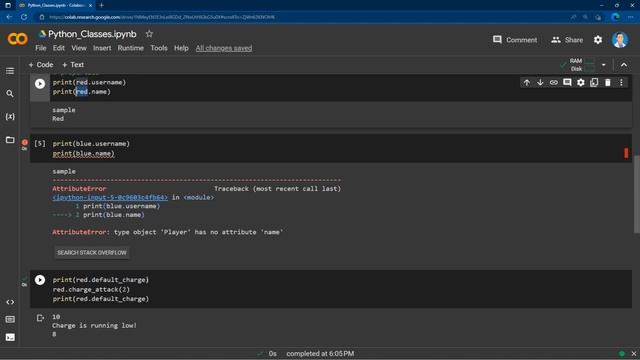Click the AttributeError message text
This screenshot has width=640, height=360.
[x=168, y=232]
